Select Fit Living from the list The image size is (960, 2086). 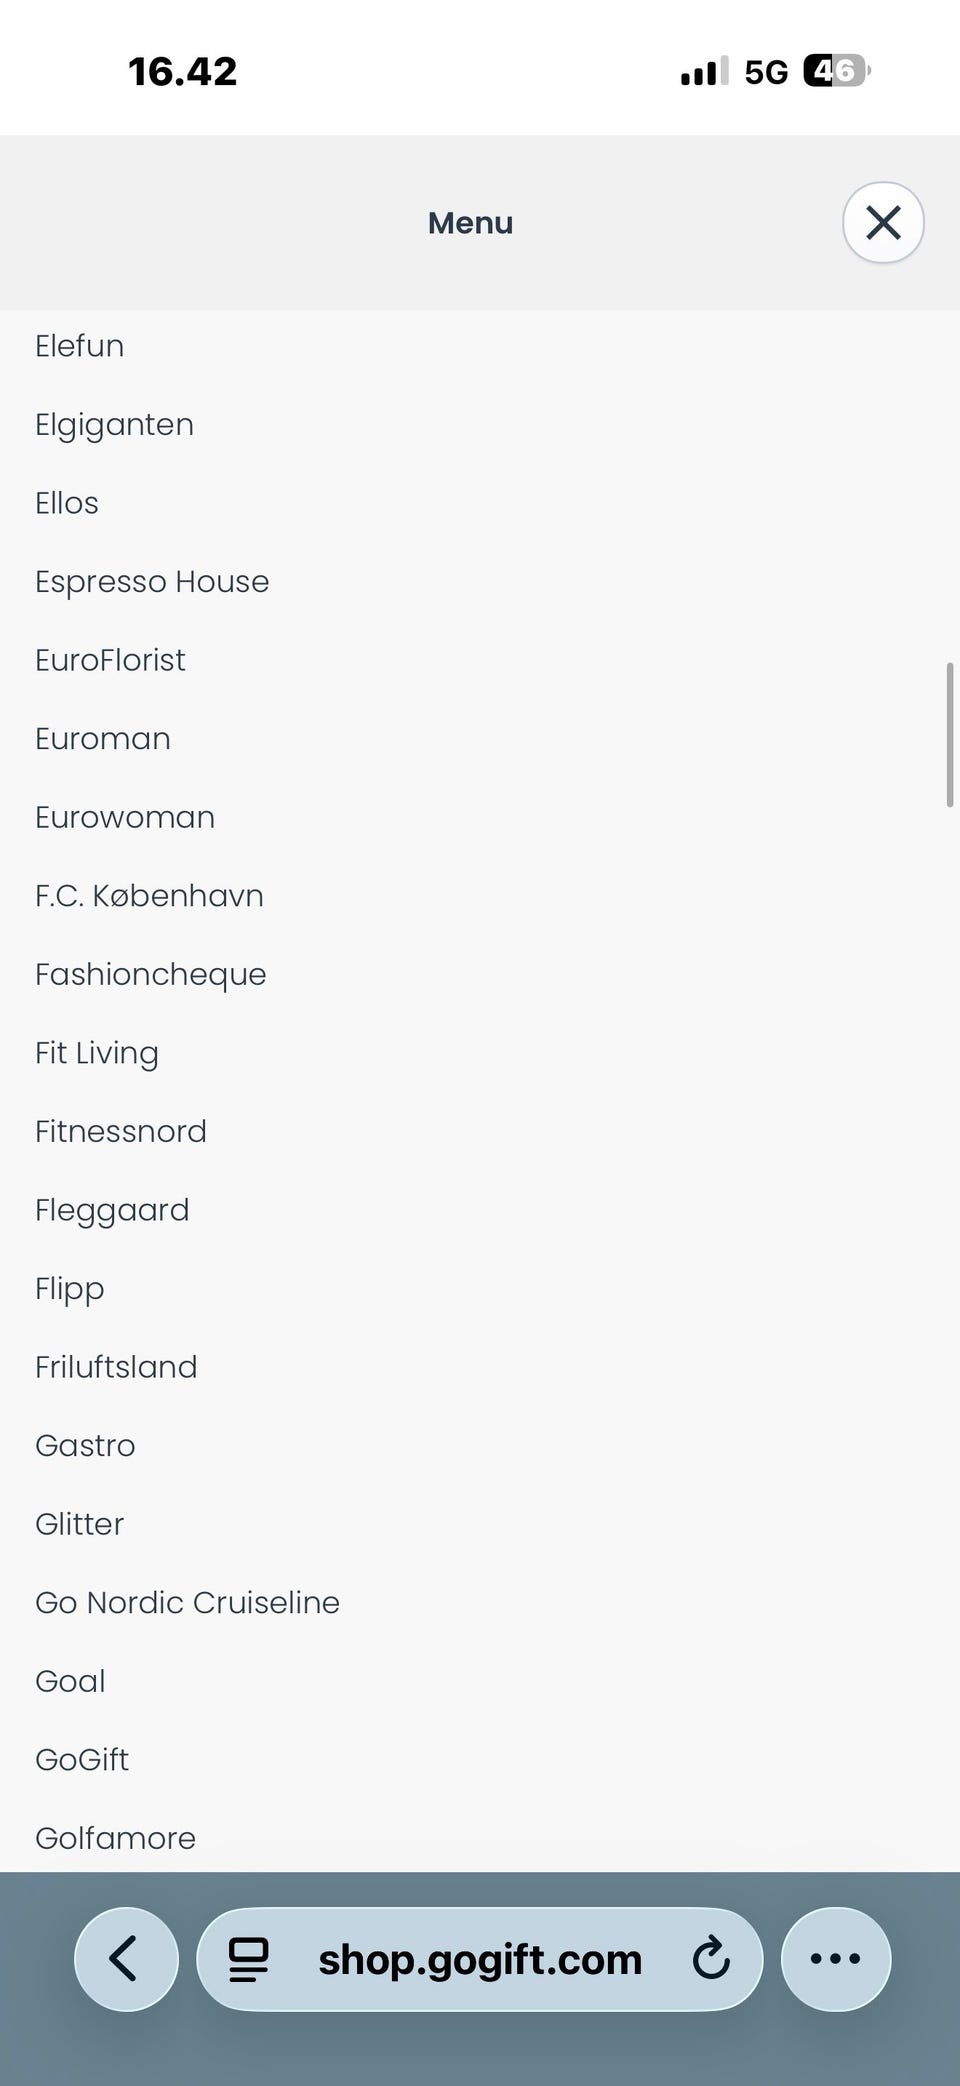(x=97, y=1053)
